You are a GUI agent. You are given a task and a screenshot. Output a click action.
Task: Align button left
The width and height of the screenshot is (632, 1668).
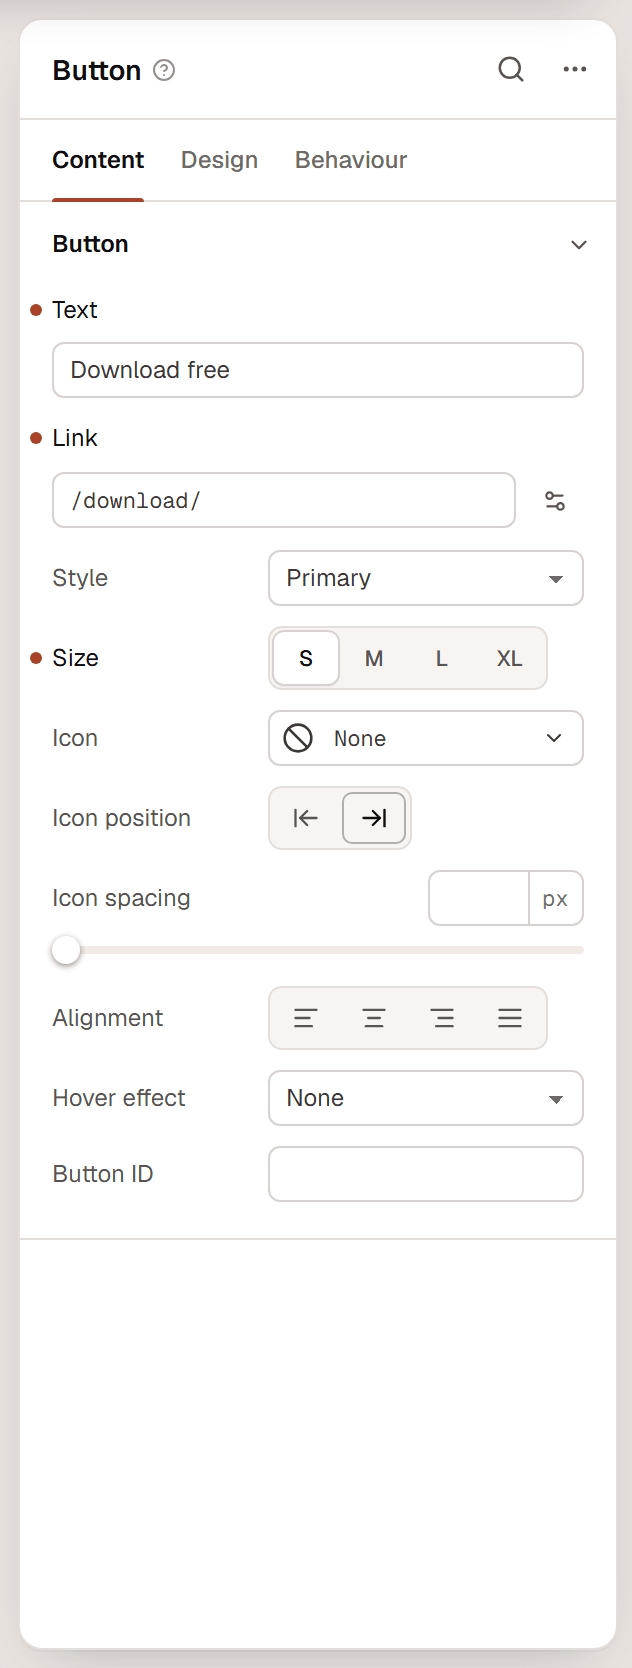point(305,1018)
